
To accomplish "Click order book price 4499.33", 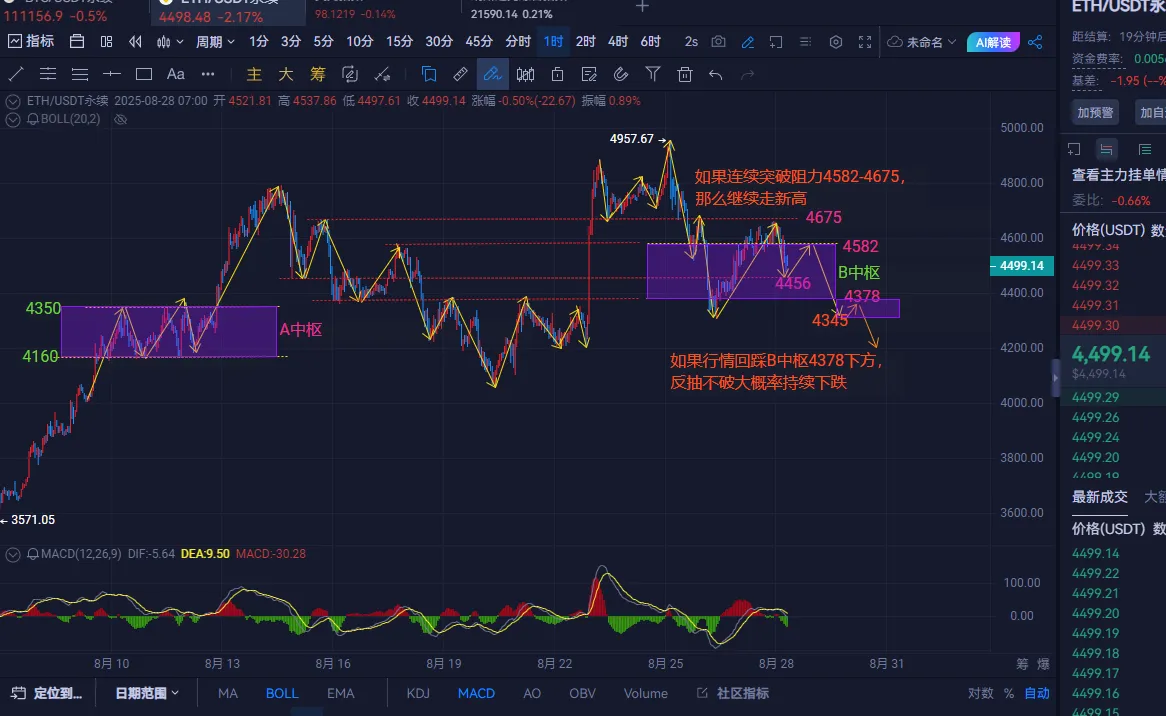I will tap(1095, 265).
